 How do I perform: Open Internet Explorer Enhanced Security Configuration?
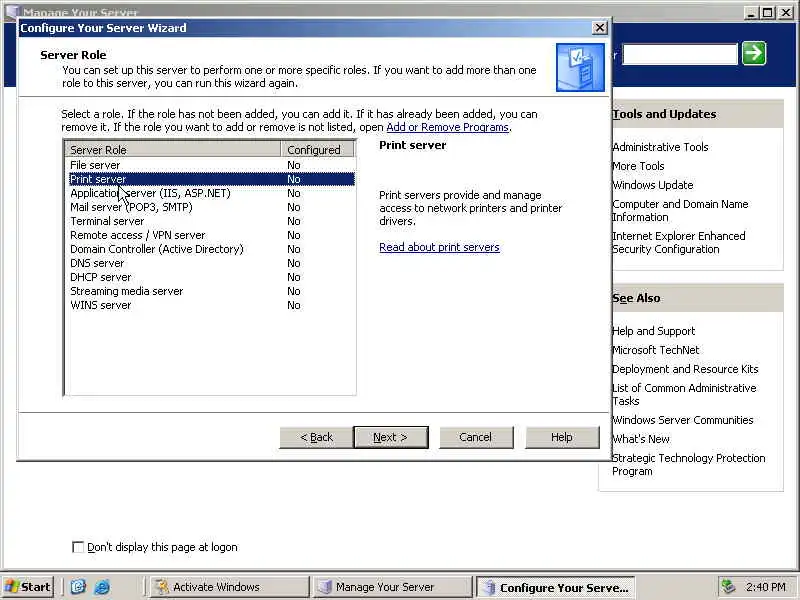pyautogui.click(x=679, y=242)
